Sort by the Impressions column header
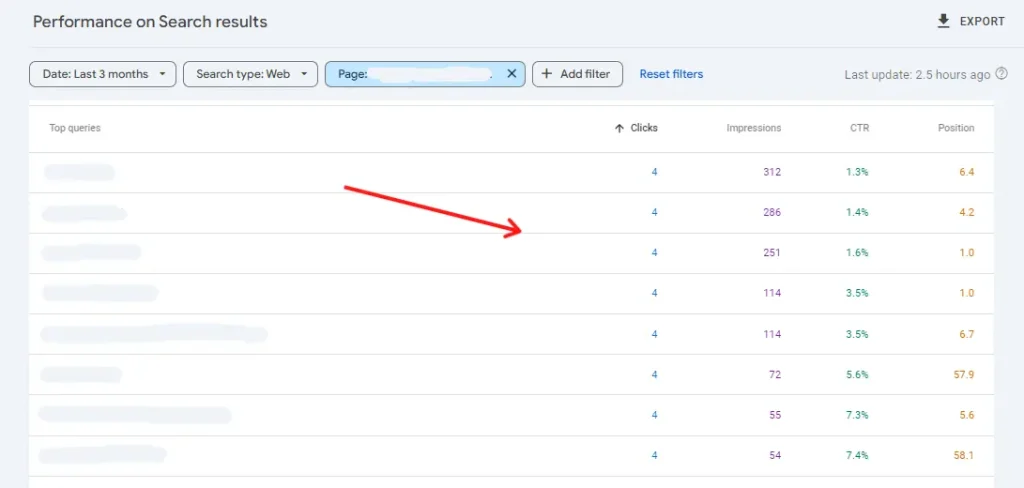Screen dimensions: 1024x488 point(754,128)
